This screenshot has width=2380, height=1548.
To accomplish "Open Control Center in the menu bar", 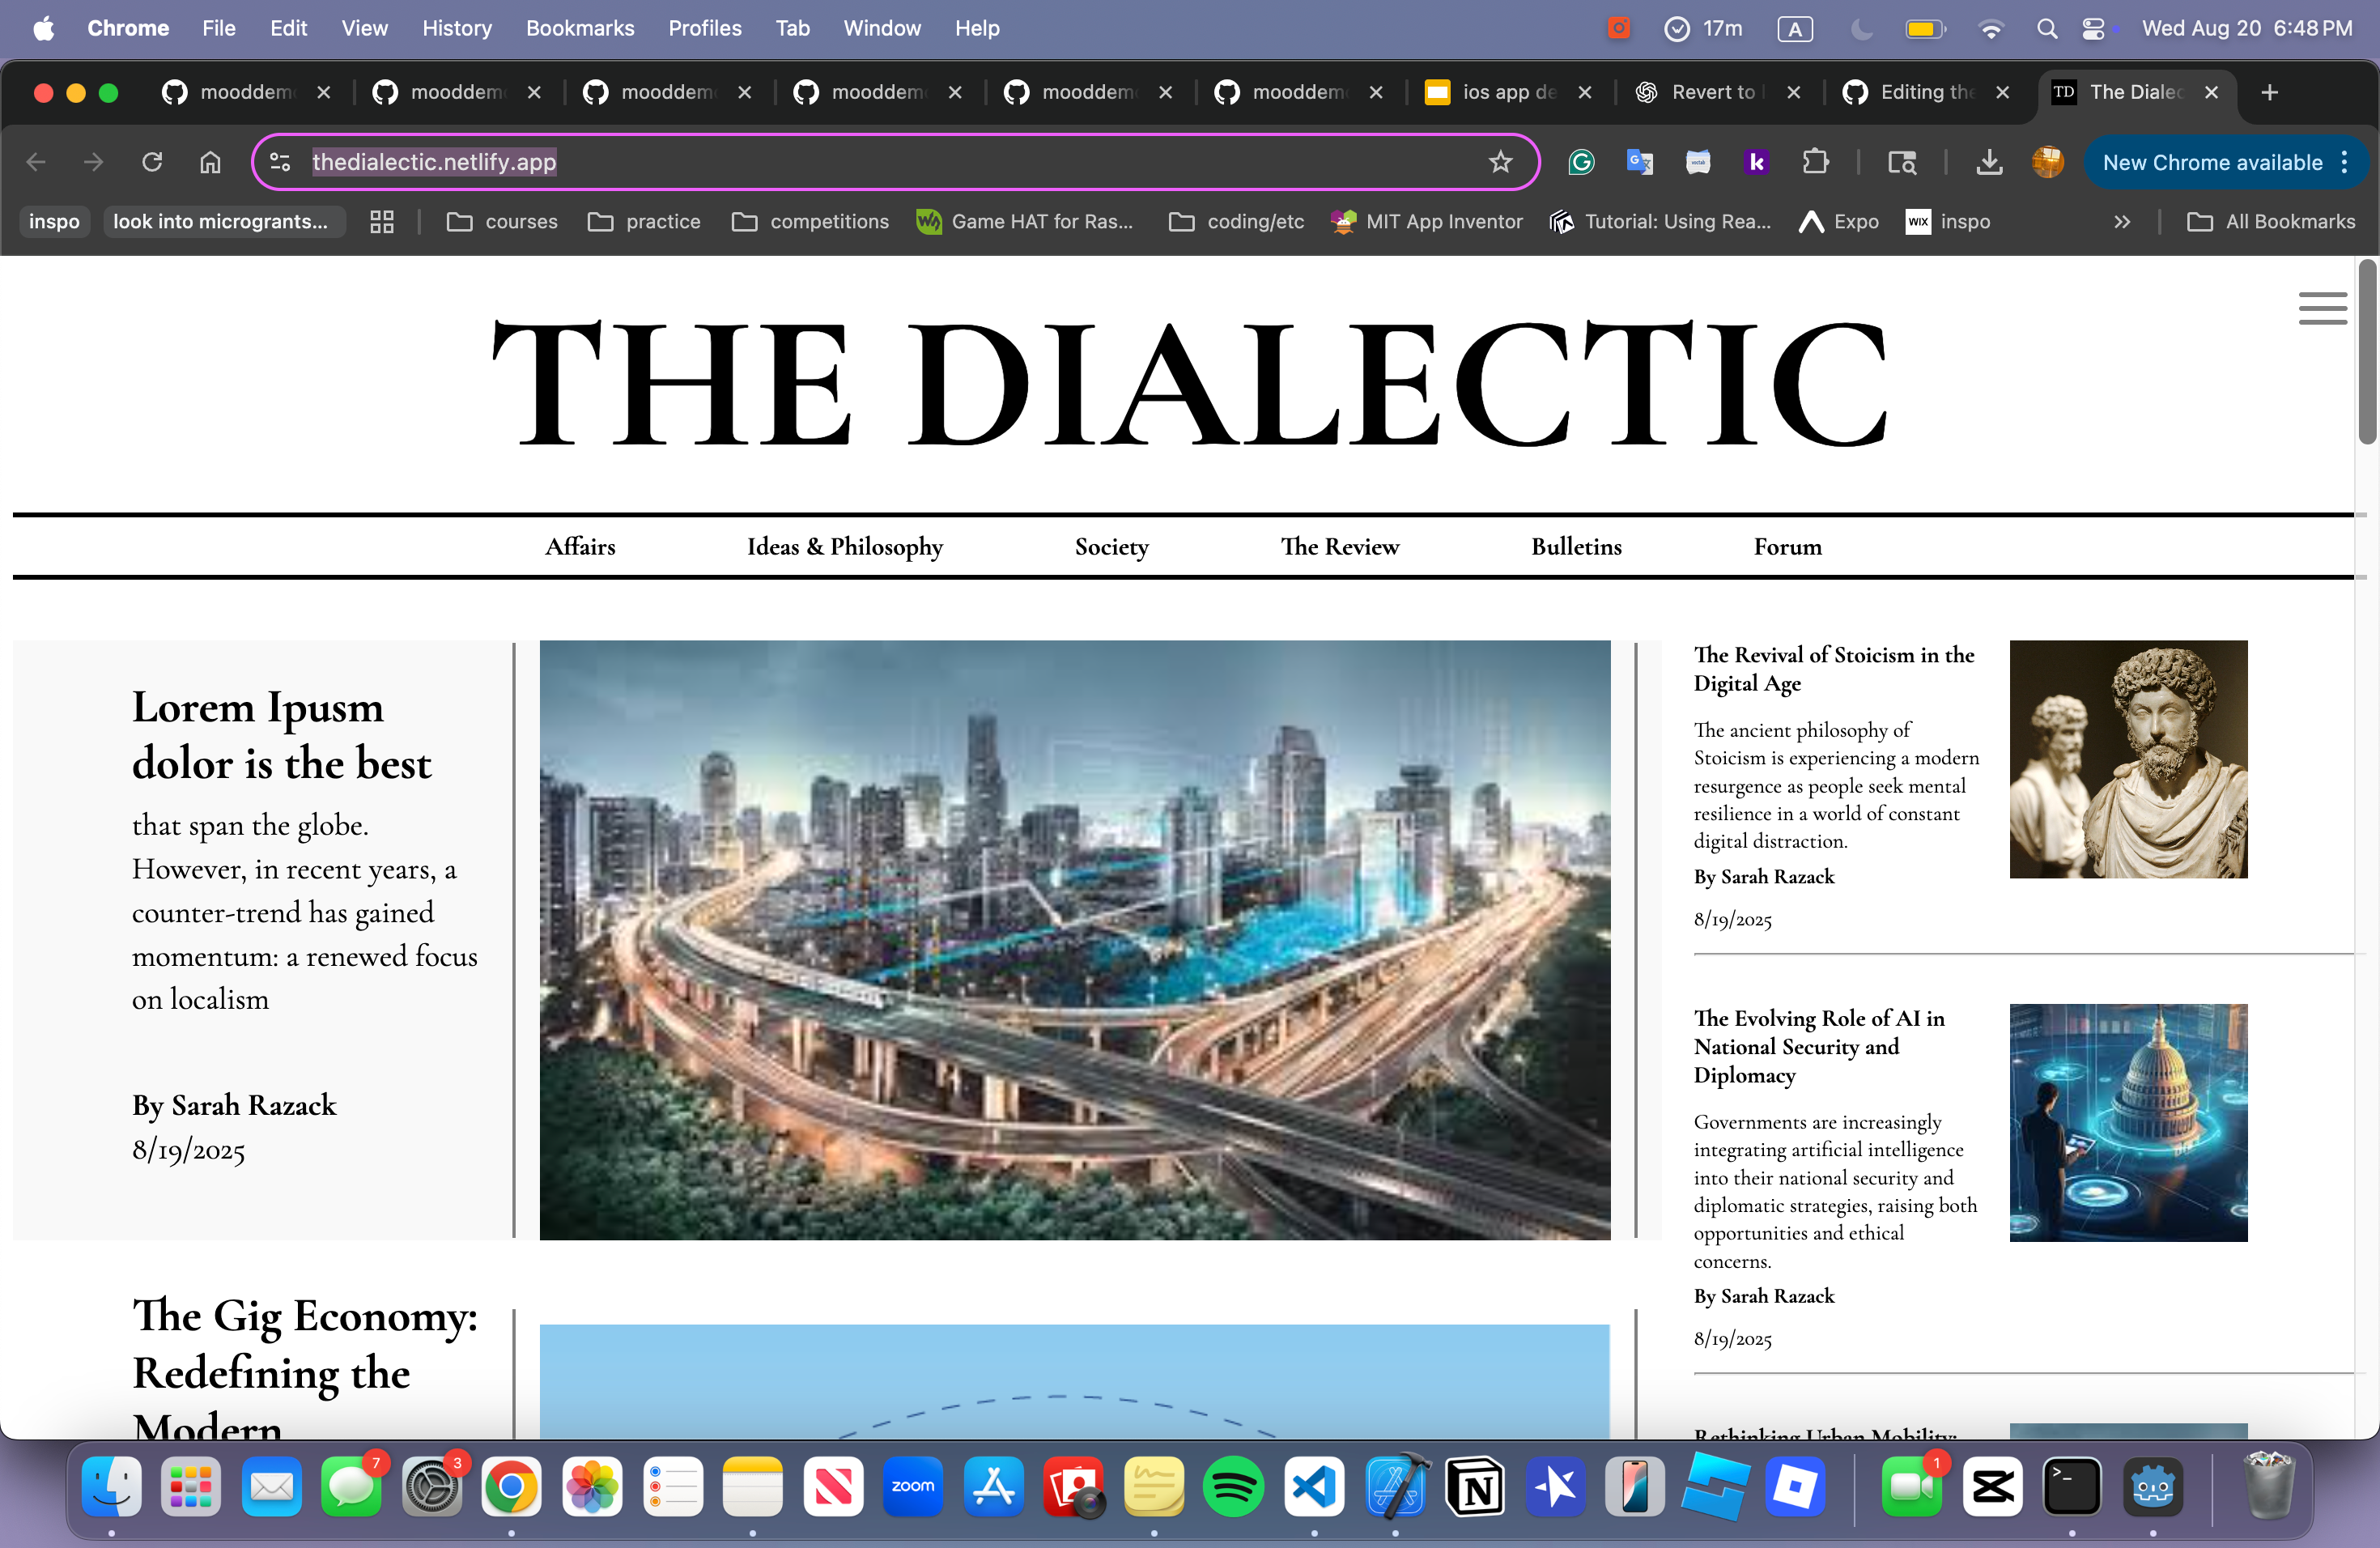I will pyautogui.click(x=2093, y=29).
